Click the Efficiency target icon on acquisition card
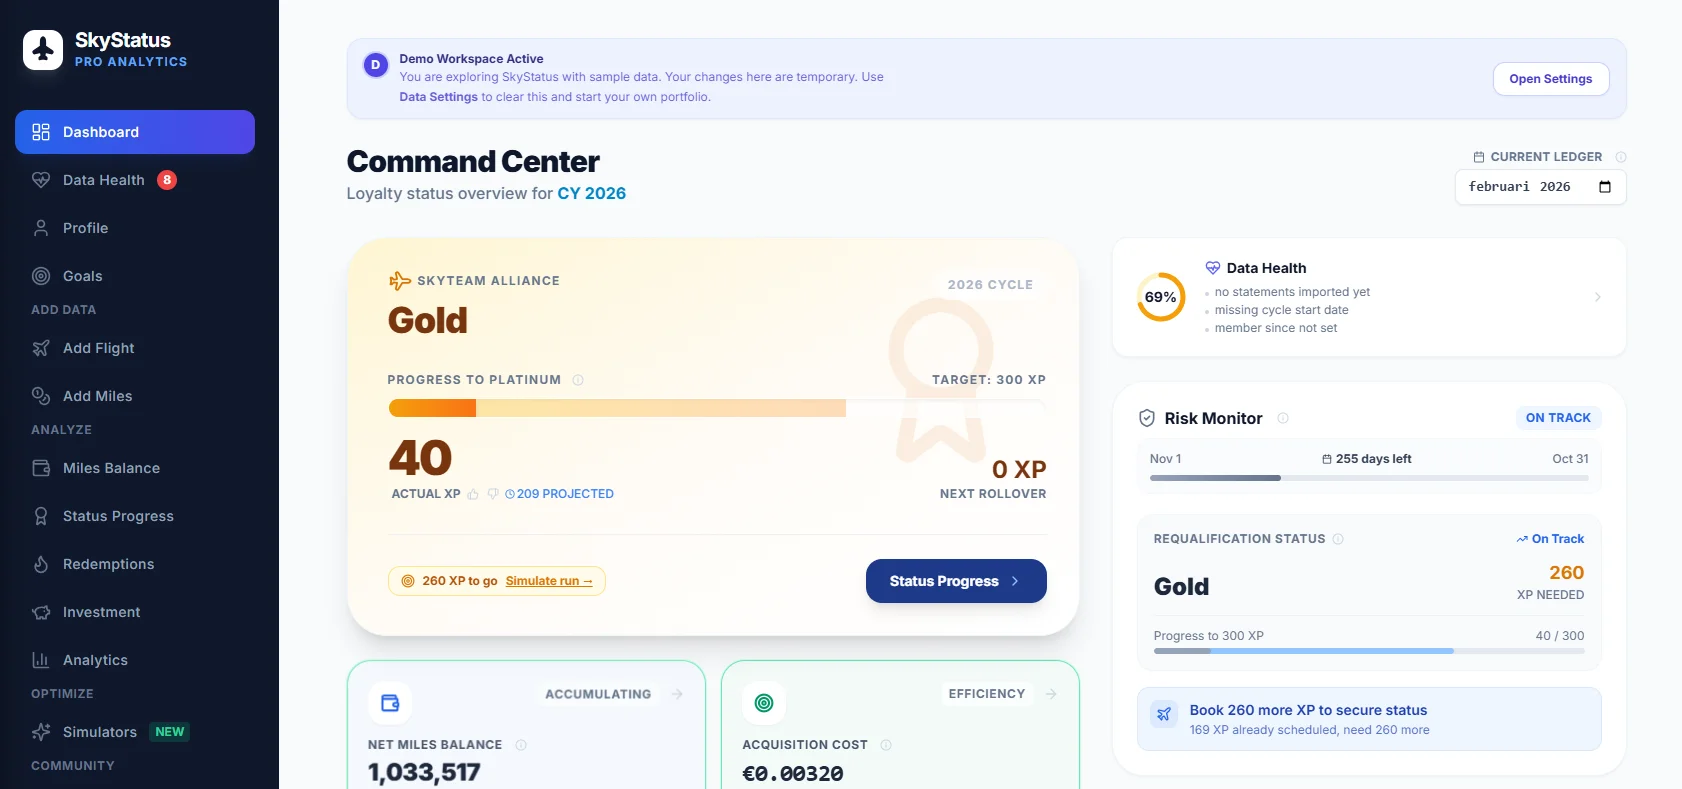 (763, 703)
